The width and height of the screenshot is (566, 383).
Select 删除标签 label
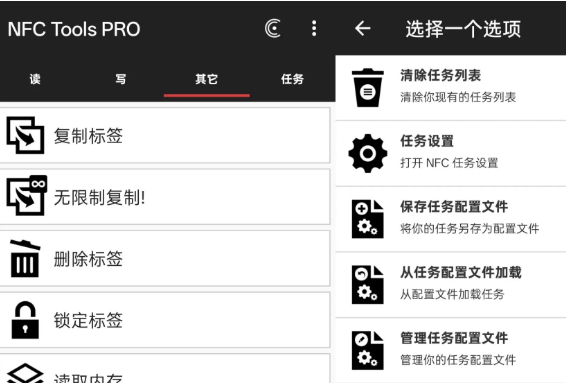[88, 259]
